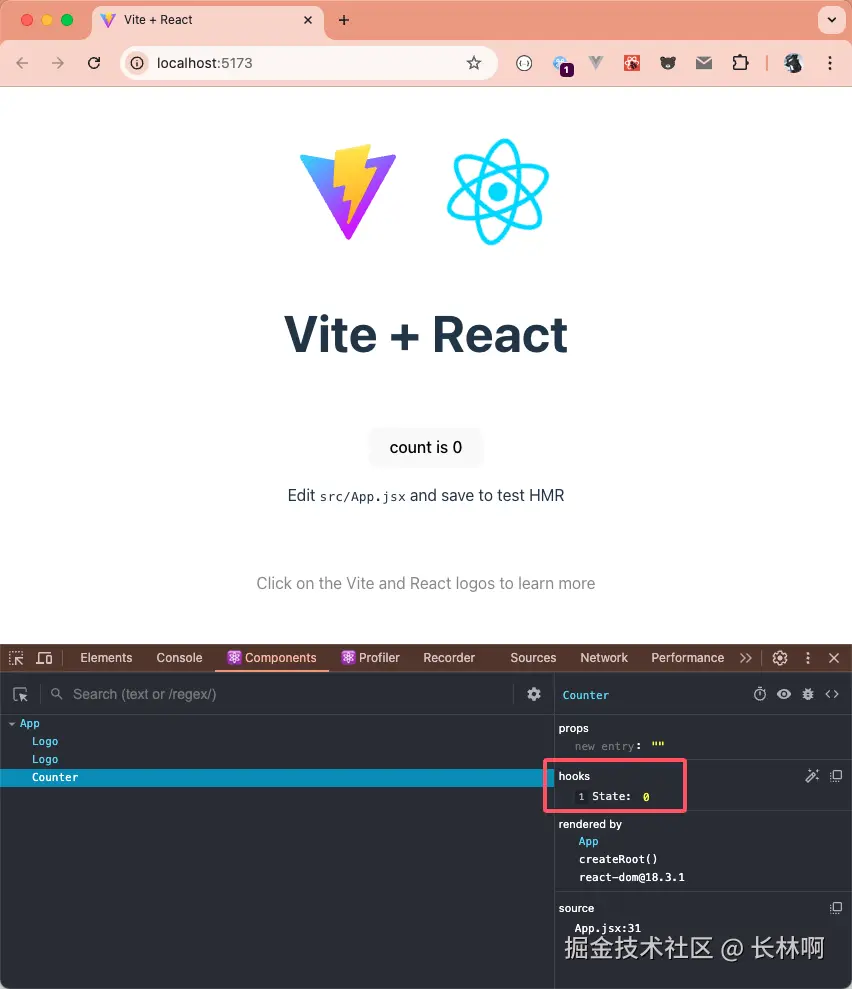
Task: Open the Profiler tab
Action: tap(370, 658)
